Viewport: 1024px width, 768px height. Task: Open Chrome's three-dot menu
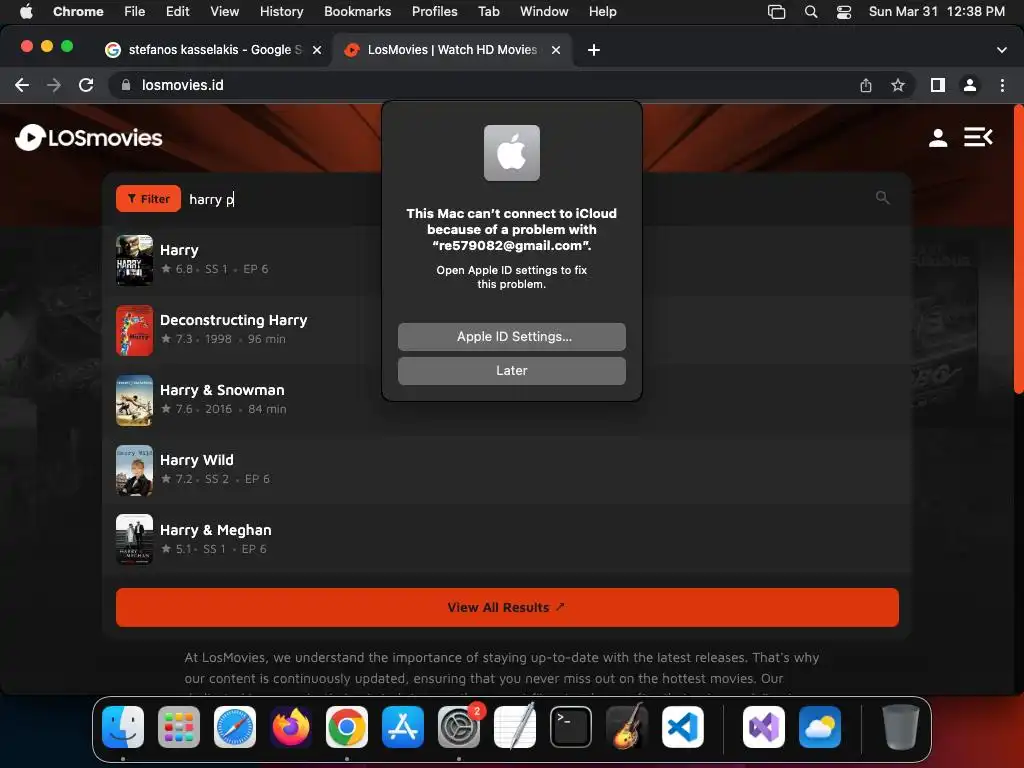1002,85
